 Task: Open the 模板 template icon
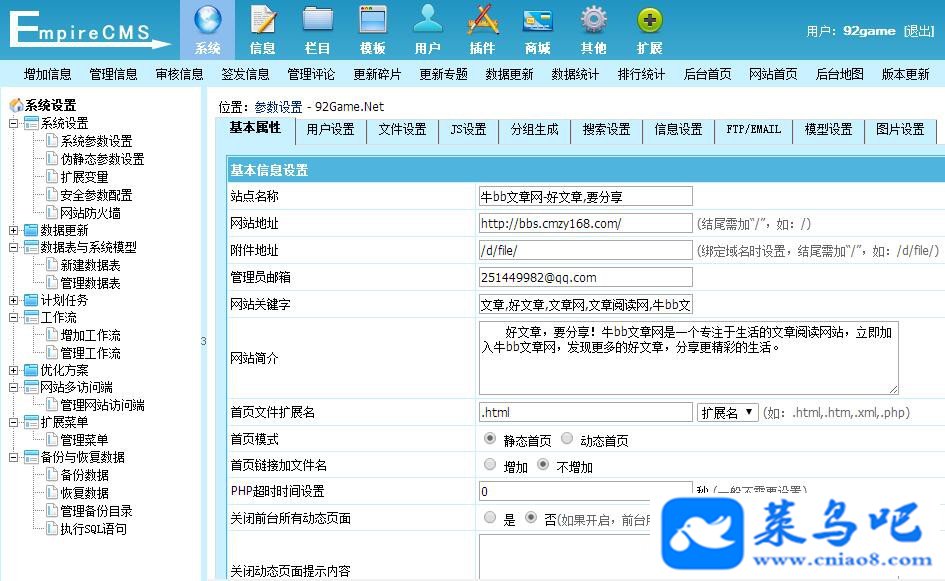click(372, 20)
